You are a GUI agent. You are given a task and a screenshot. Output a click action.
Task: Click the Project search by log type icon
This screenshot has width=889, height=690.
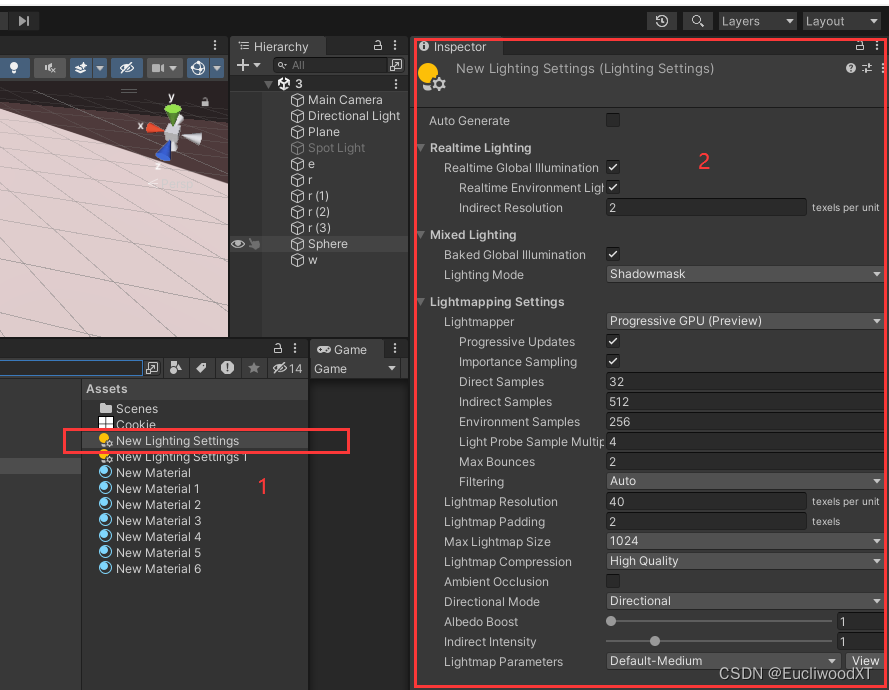coord(227,368)
